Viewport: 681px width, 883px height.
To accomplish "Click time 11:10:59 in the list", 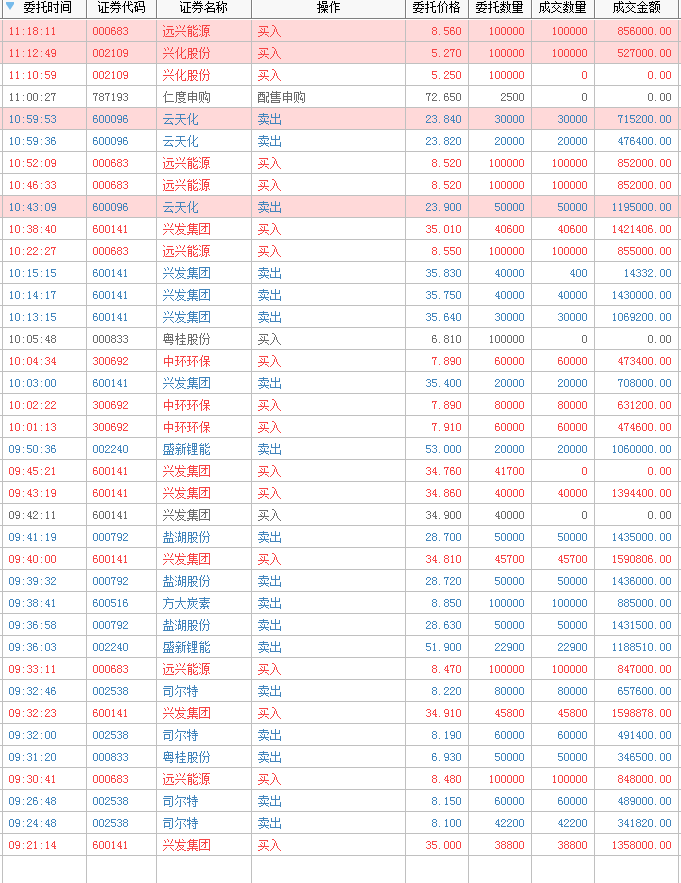I will (x=32, y=75).
